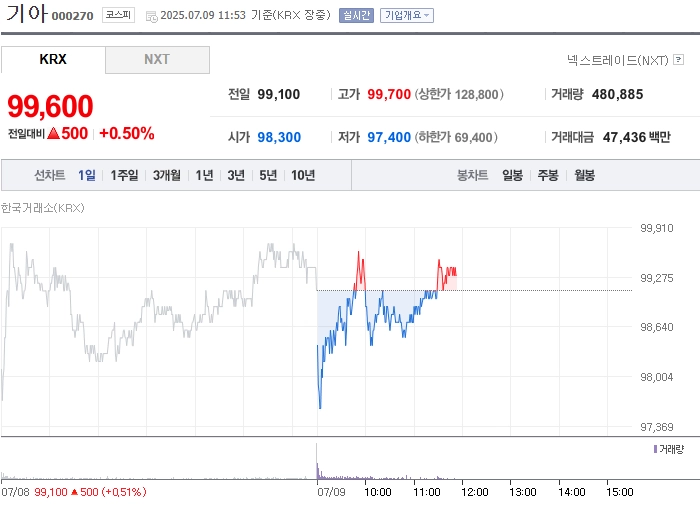Switch to 일봉 candle chart
Image resolution: width=700 pixels, height=515 pixels.
coord(512,175)
